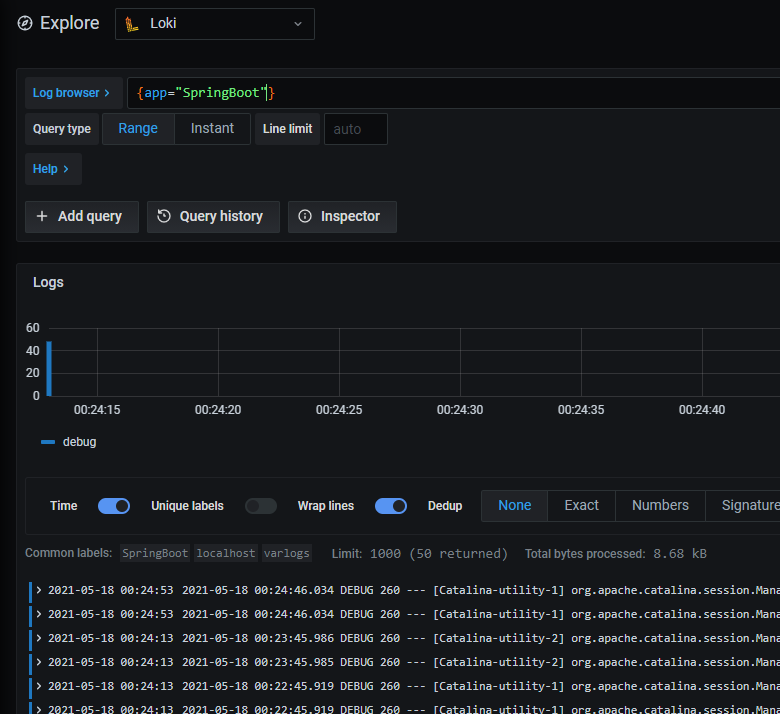The height and width of the screenshot is (714, 780).
Task: Click the Explore compass icon
Action: [25, 23]
